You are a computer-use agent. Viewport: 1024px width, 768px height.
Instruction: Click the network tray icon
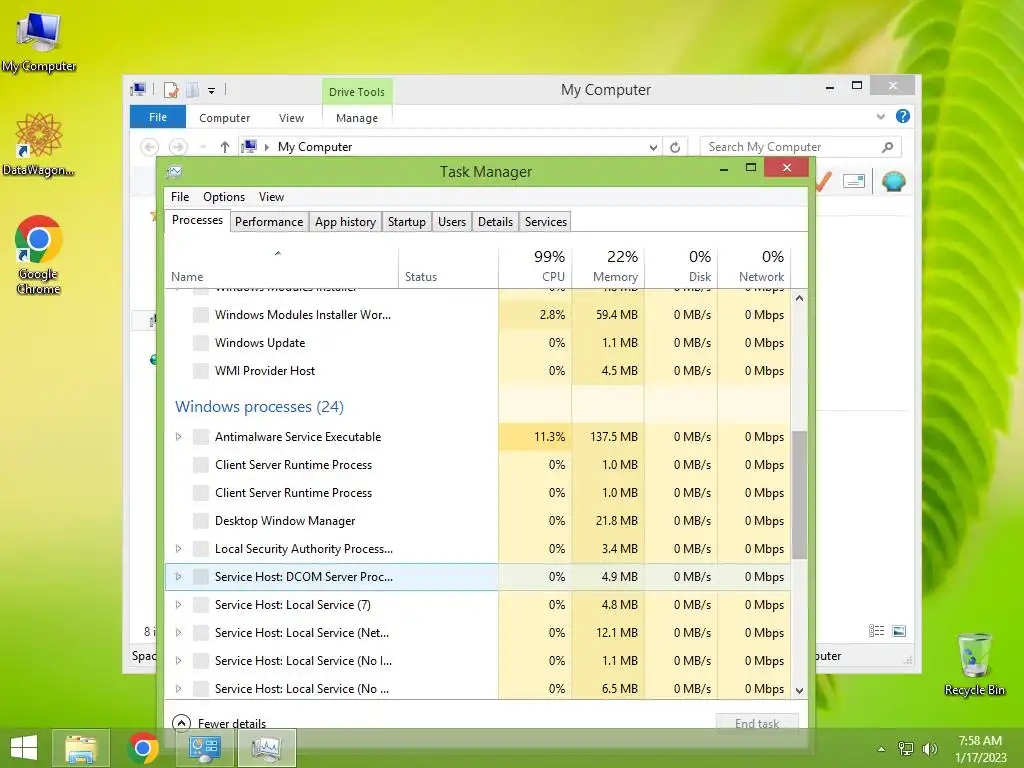pyautogui.click(x=906, y=749)
